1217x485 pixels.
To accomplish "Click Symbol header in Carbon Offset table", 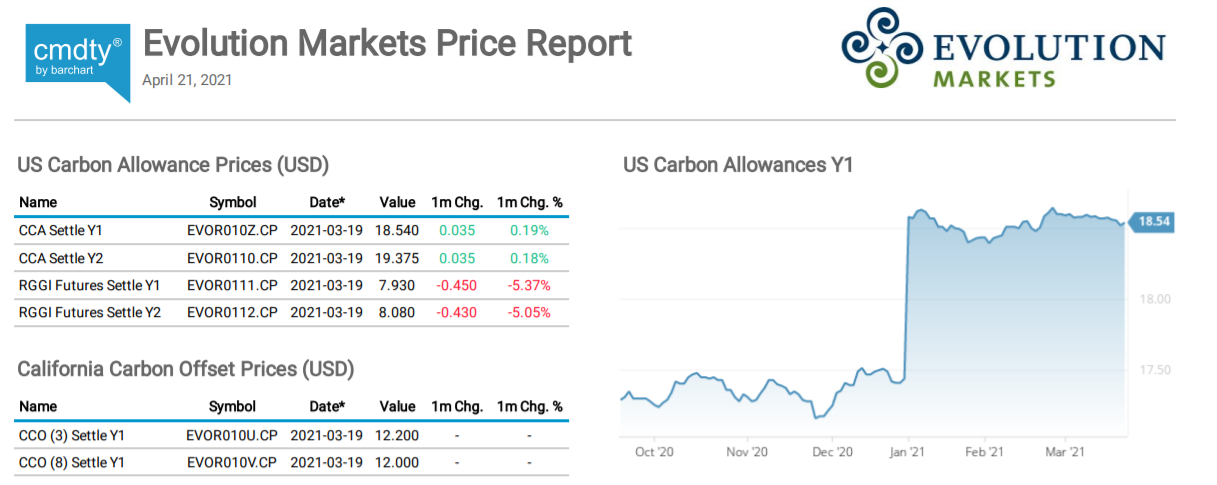I will [232, 407].
